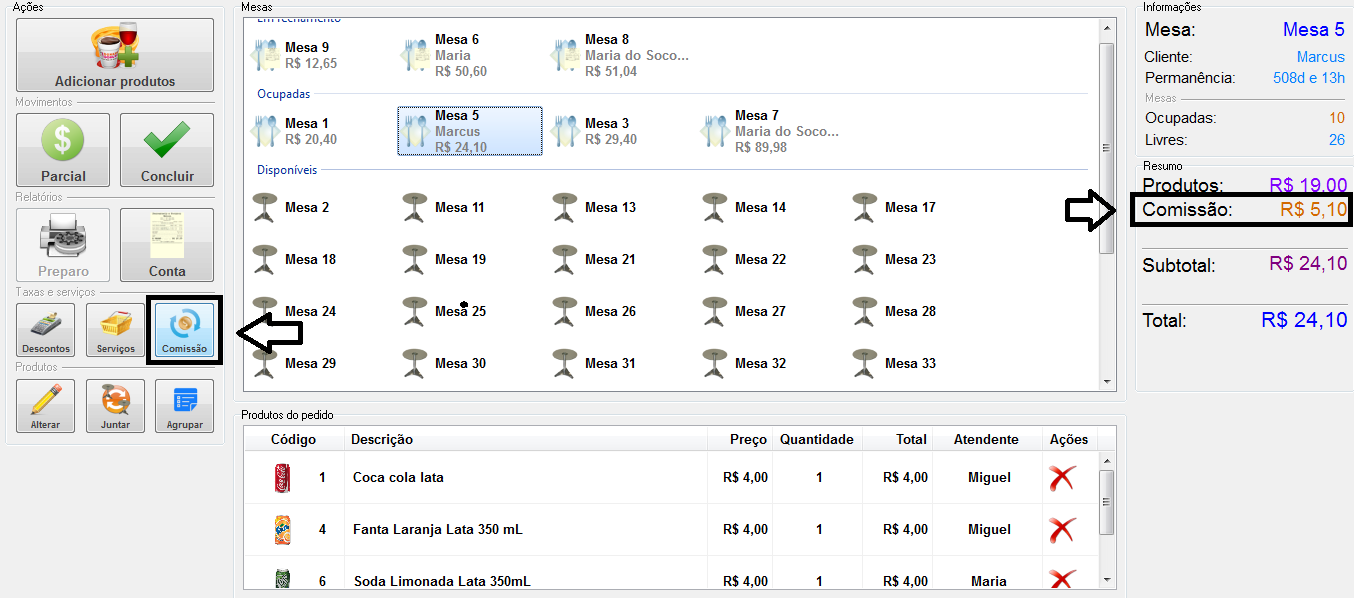Image resolution: width=1354 pixels, height=598 pixels.
Task: Click the 'Disponíveis' section header
Action: click(x=287, y=170)
